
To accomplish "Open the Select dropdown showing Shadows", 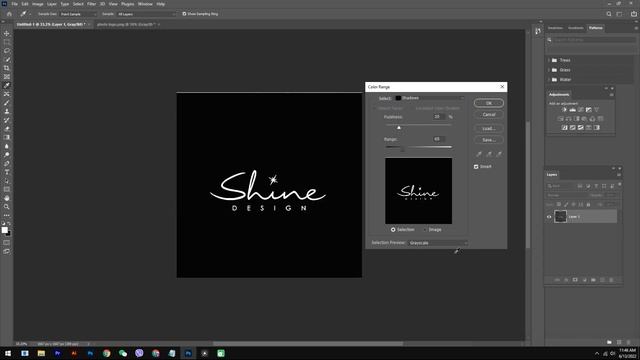I will [429, 98].
